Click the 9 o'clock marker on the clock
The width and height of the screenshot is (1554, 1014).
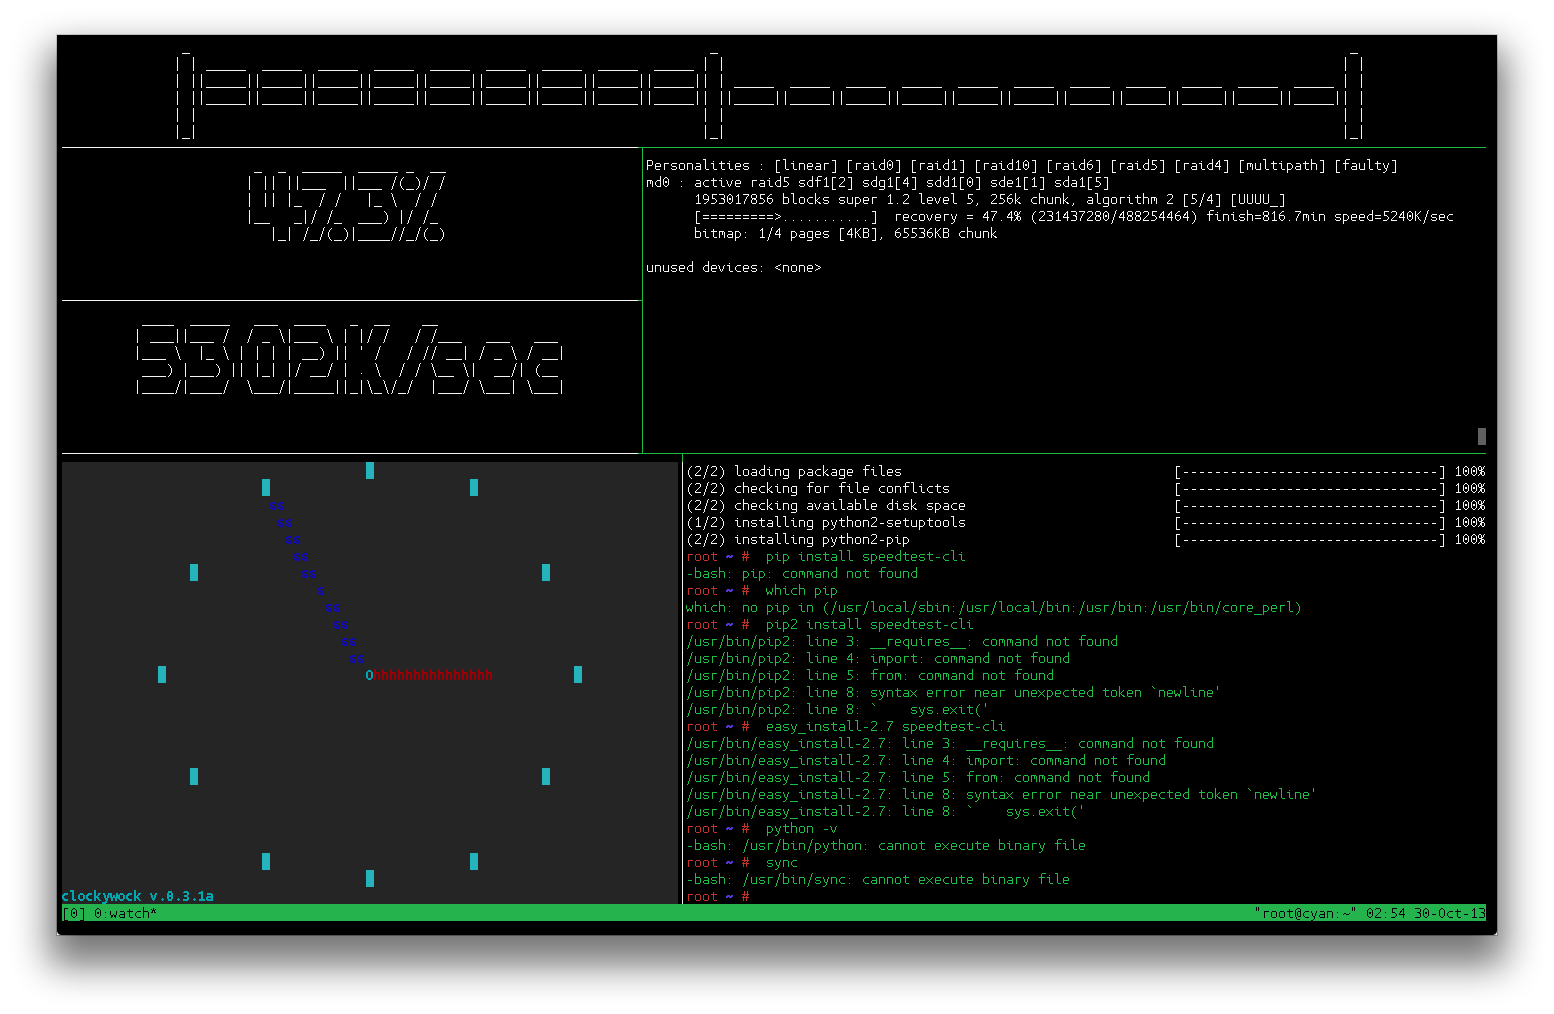pos(162,675)
